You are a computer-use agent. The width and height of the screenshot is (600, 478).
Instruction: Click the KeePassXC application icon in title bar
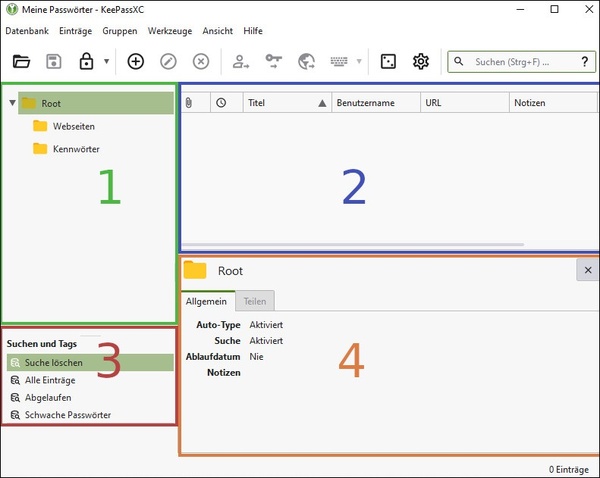tap(12, 9)
